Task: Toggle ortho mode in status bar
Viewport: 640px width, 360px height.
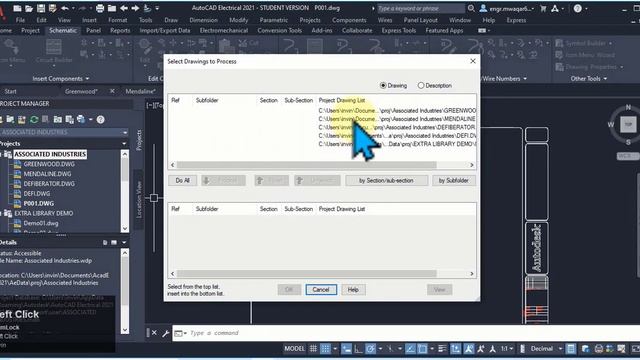Action: pos(358,349)
